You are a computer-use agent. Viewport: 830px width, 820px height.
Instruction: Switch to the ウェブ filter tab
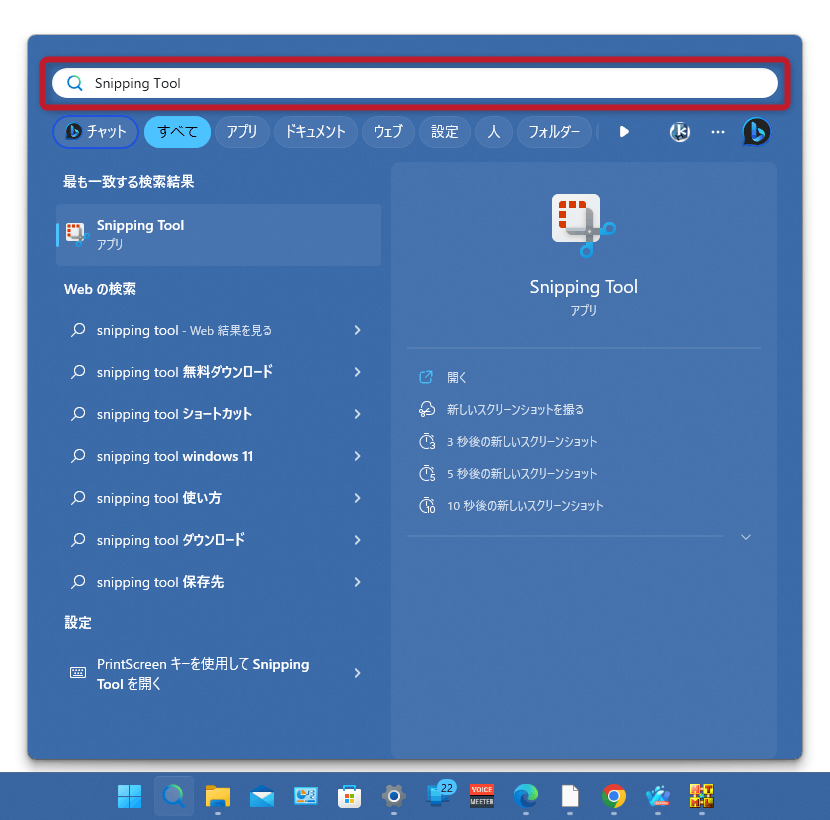click(x=388, y=132)
